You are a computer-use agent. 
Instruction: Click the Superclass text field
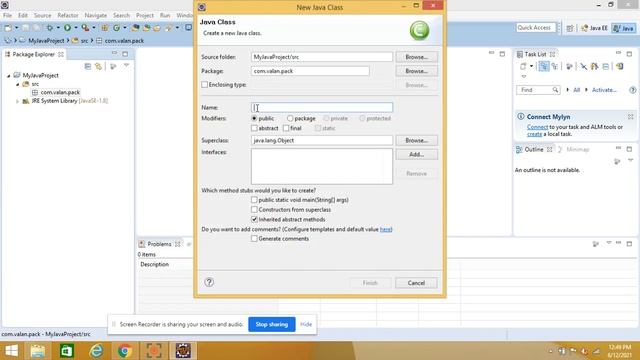[x=322, y=140]
